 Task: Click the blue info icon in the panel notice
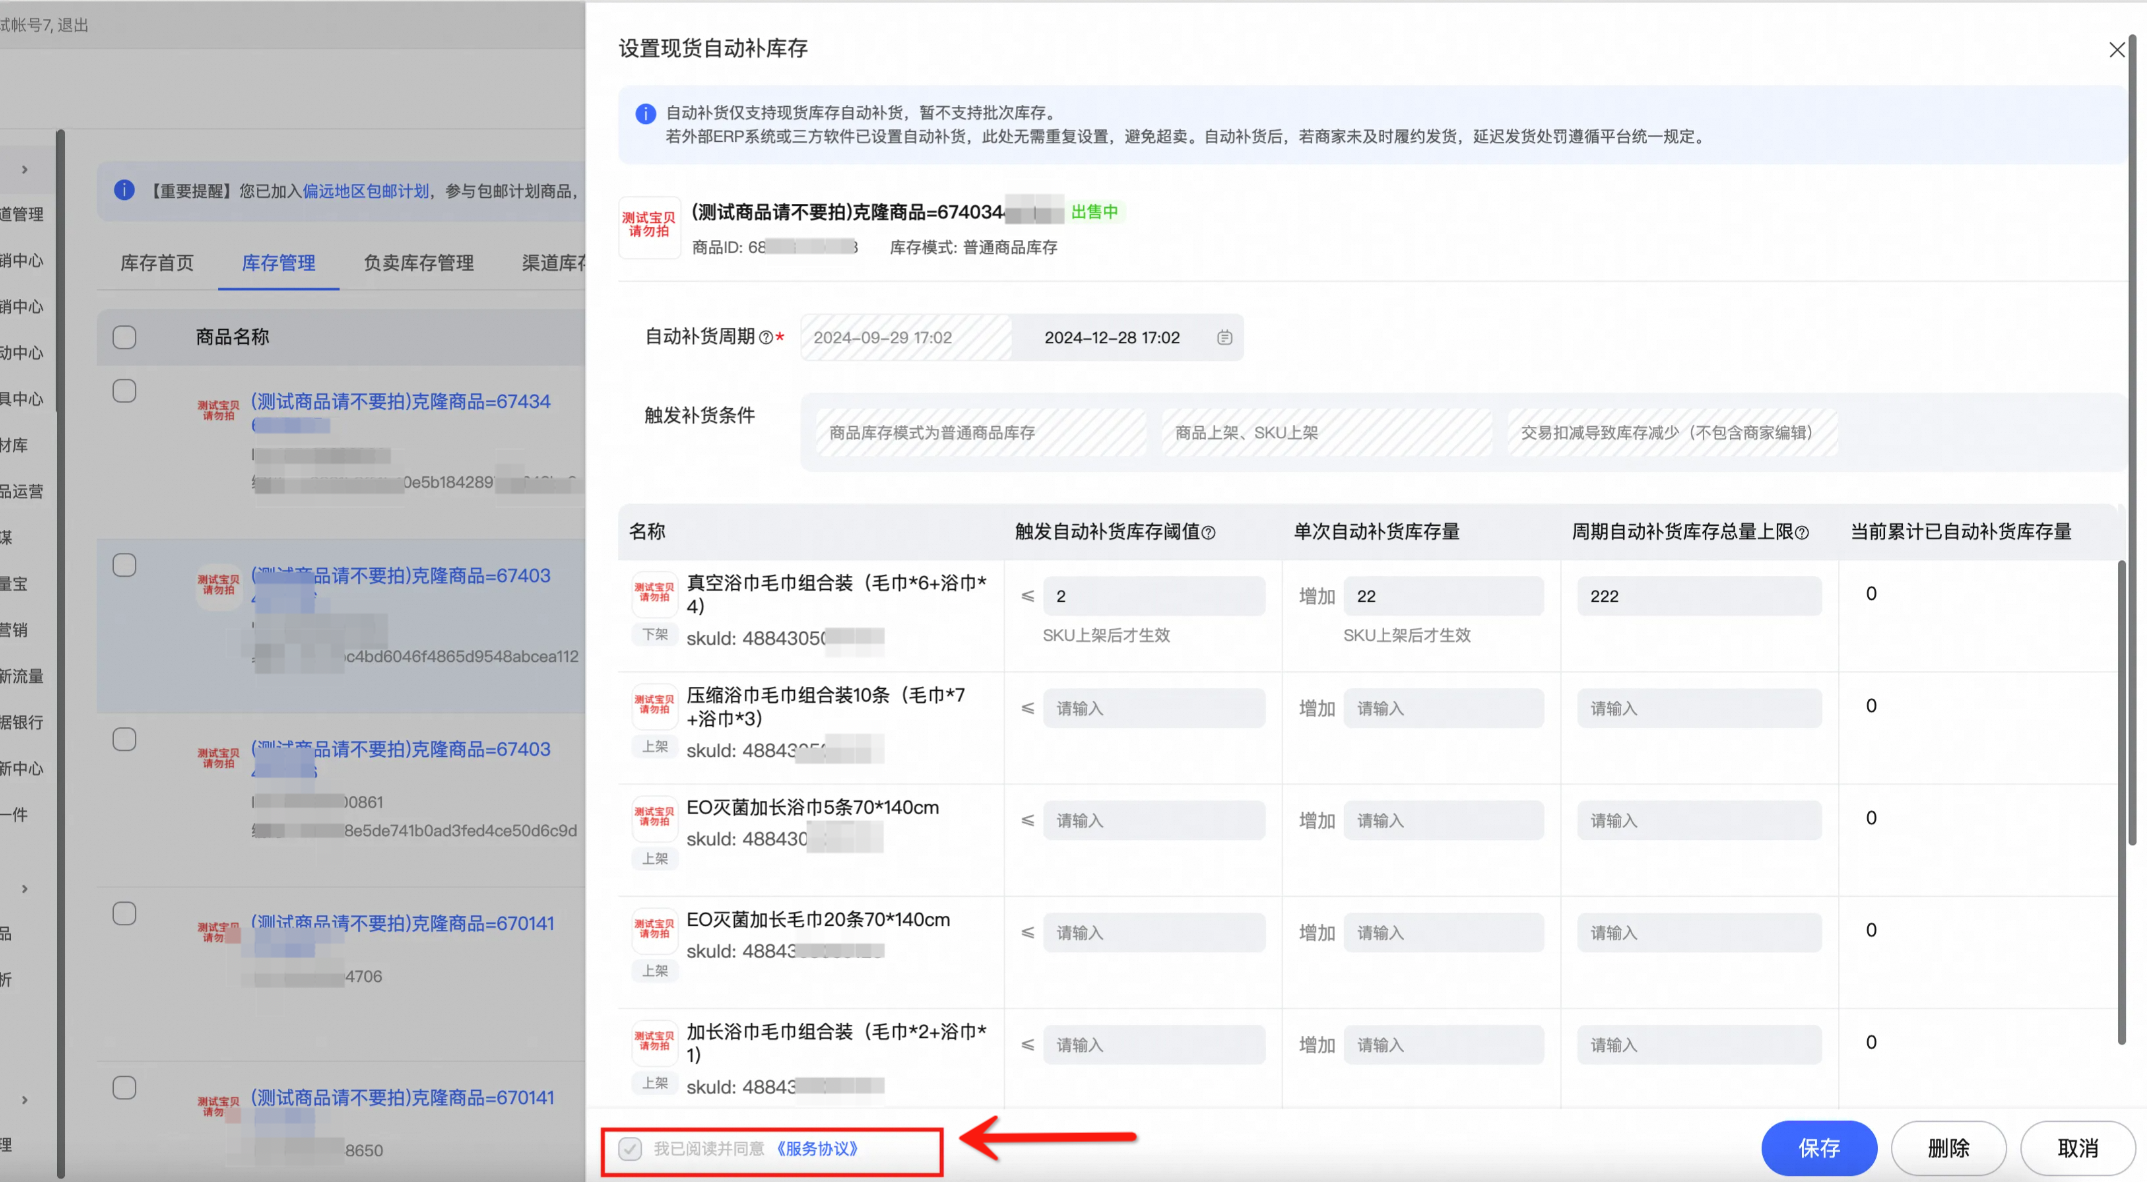(646, 114)
